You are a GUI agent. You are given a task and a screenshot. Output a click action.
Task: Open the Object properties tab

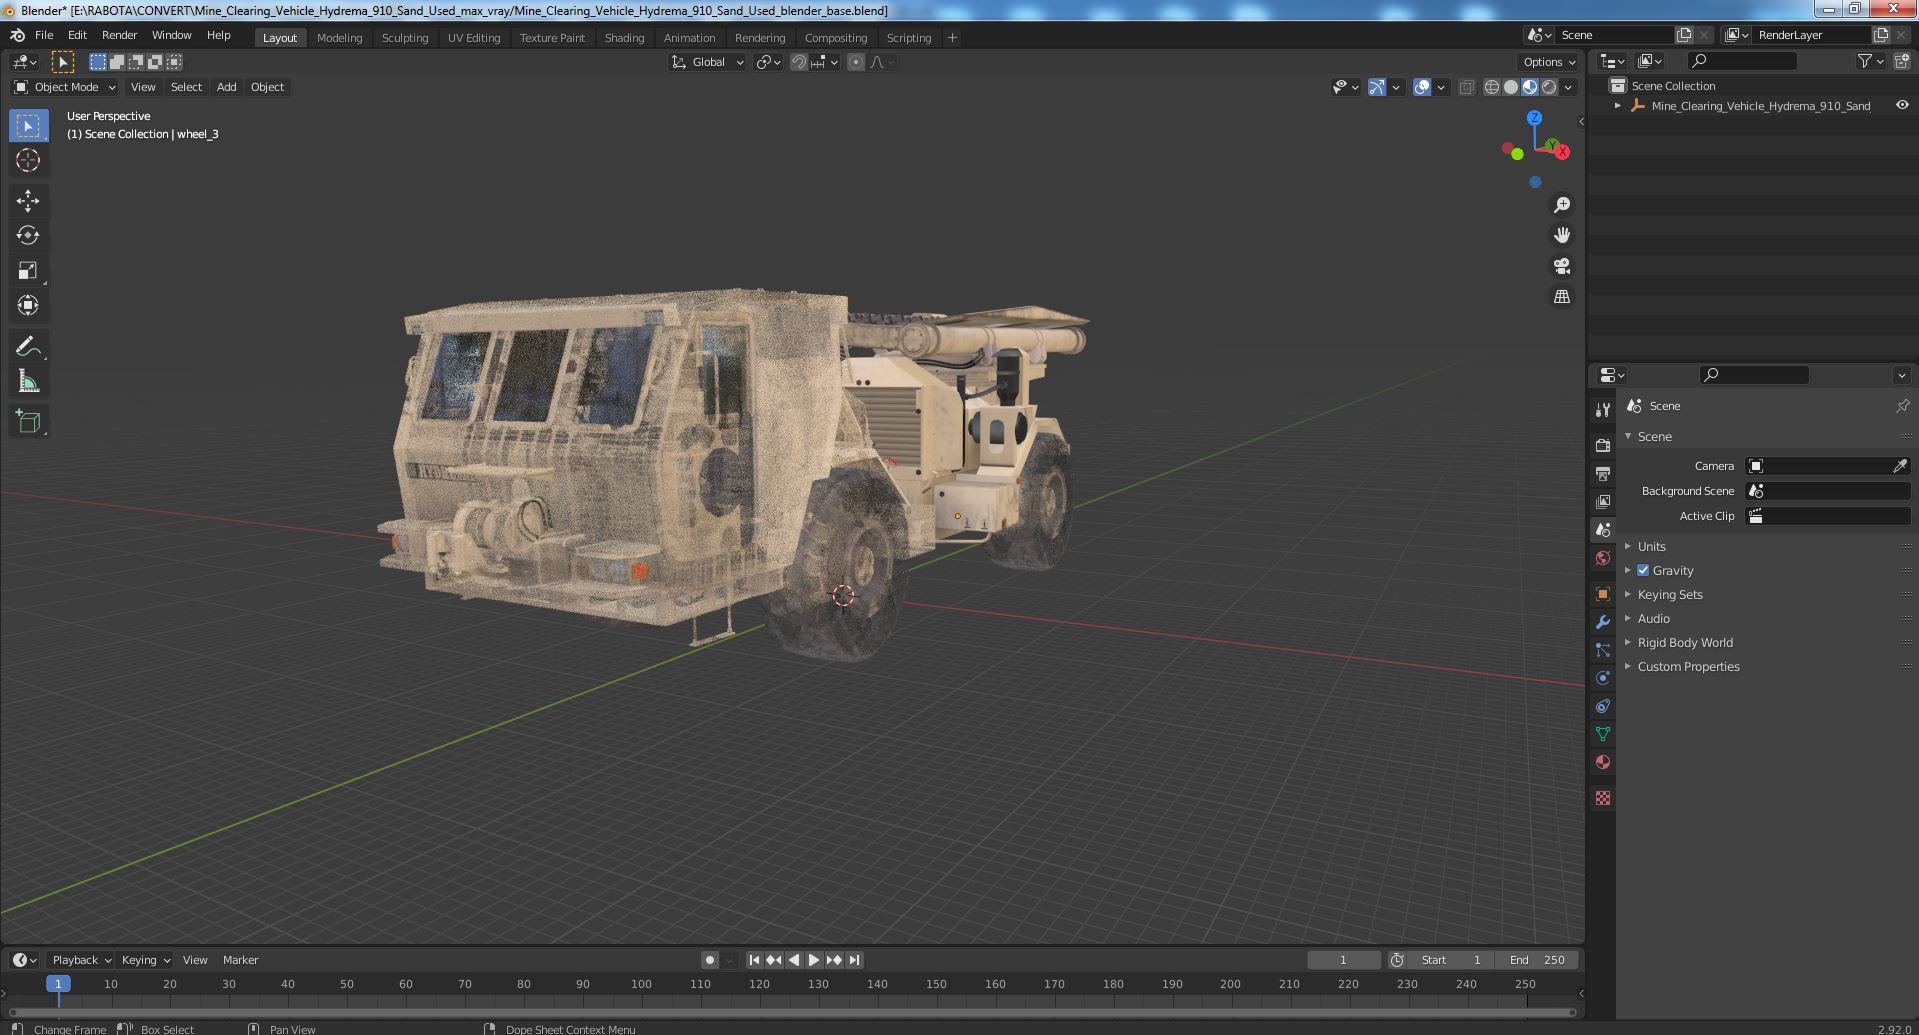coord(1603,594)
